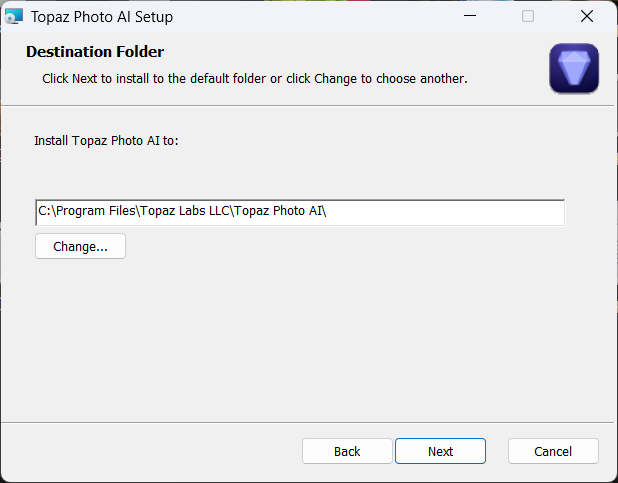The width and height of the screenshot is (618, 483).
Task: Close the Topaz Photo AI Setup dialog
Action: click(x=587, y=16)
